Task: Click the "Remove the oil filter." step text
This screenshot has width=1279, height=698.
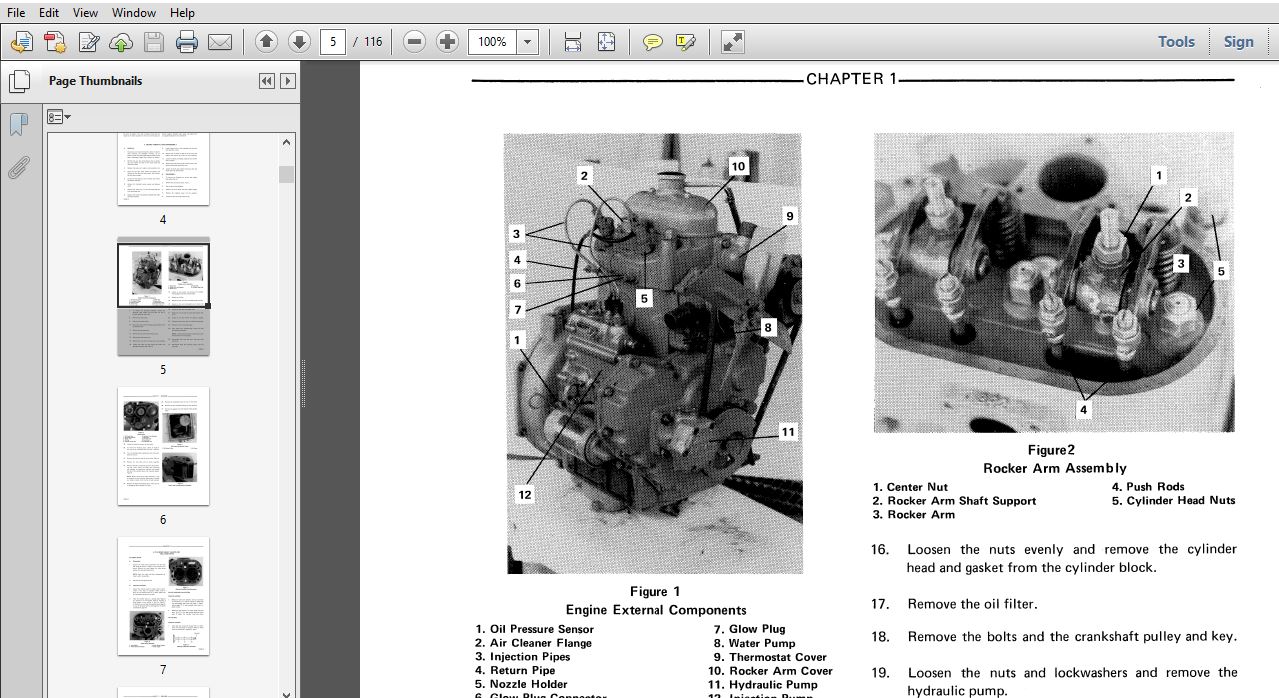Action: point(973,604)
